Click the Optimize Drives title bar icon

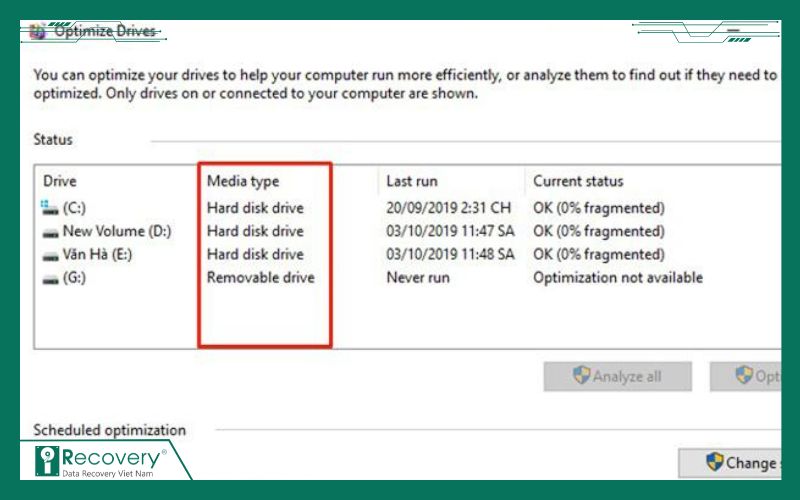(x=37, y=32)
